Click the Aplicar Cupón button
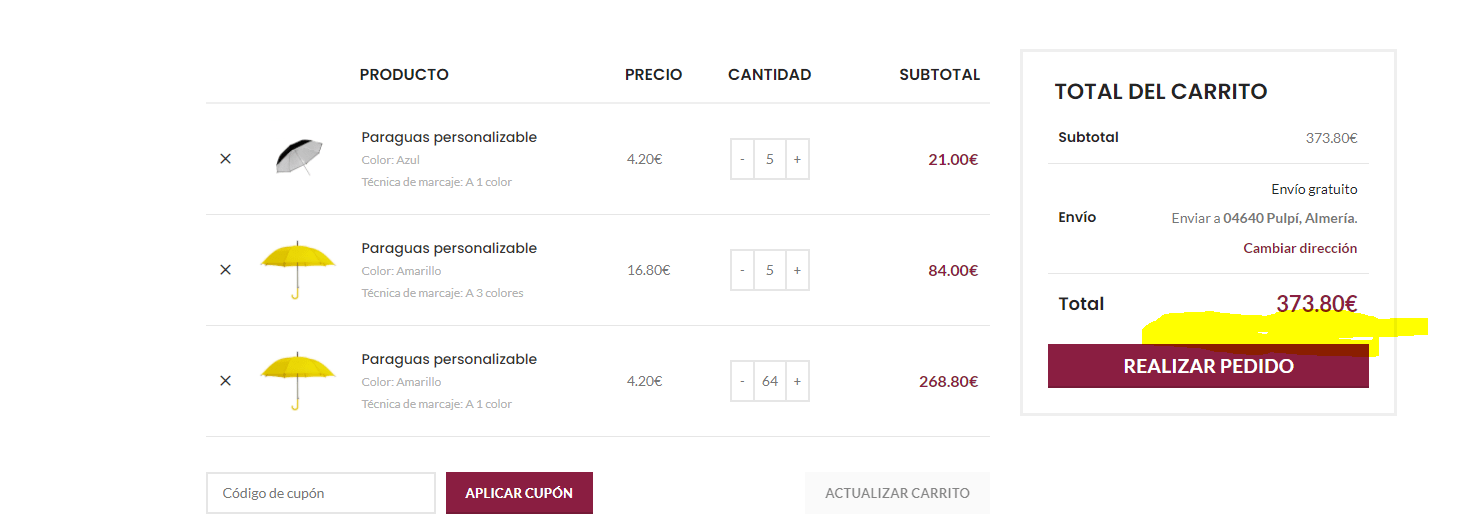The width and height of the screenshot is (1474, 524). [519, 493]
